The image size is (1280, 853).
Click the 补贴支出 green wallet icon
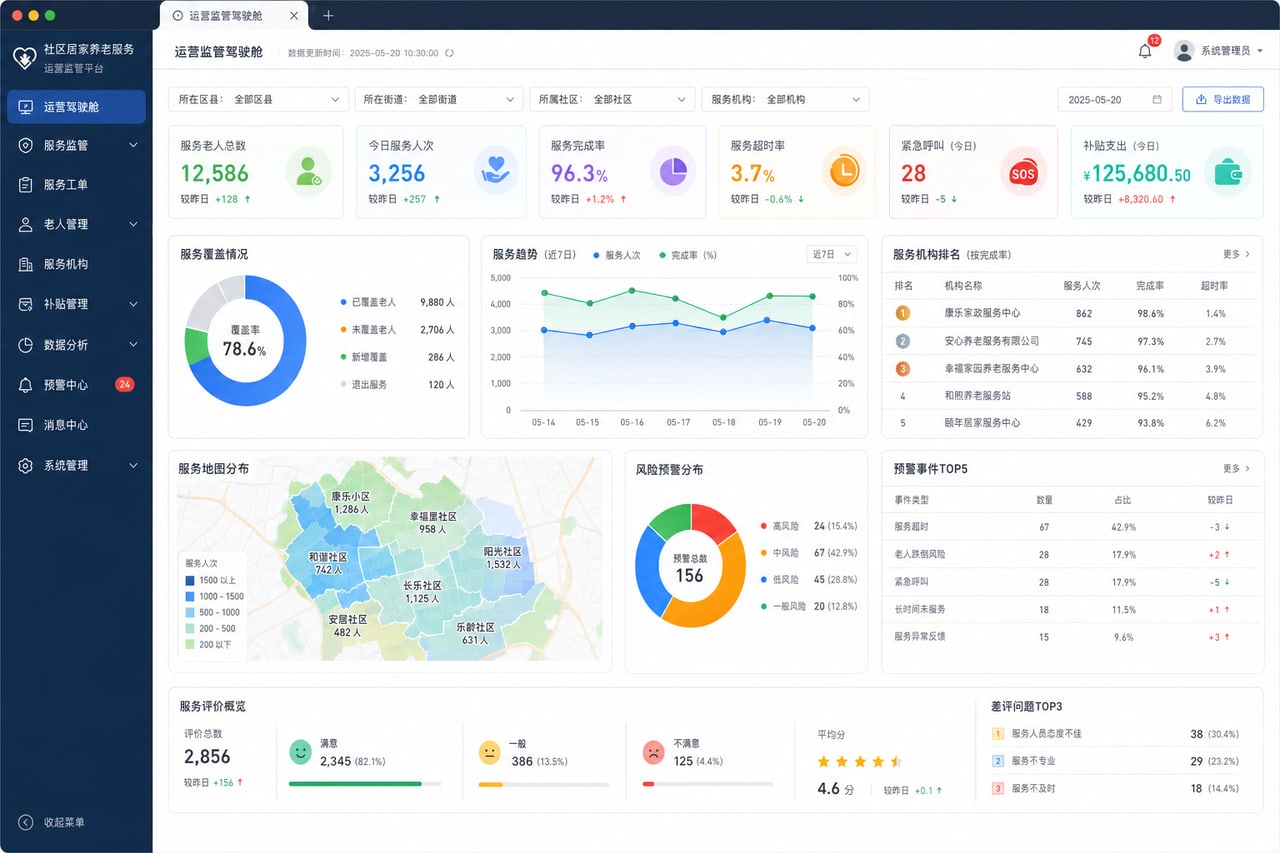[x=1227, y=171]
